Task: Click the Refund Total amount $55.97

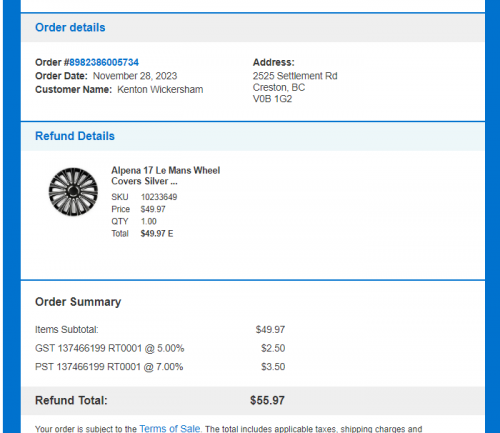Action: [267, 400]
